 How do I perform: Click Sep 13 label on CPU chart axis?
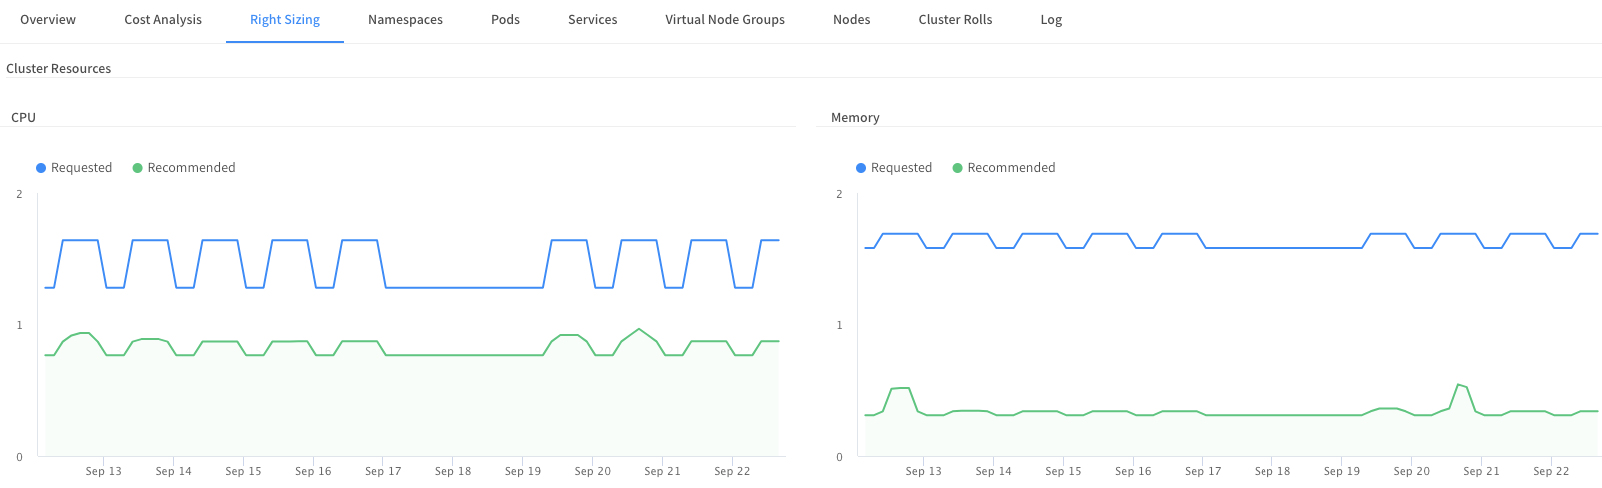104,471
